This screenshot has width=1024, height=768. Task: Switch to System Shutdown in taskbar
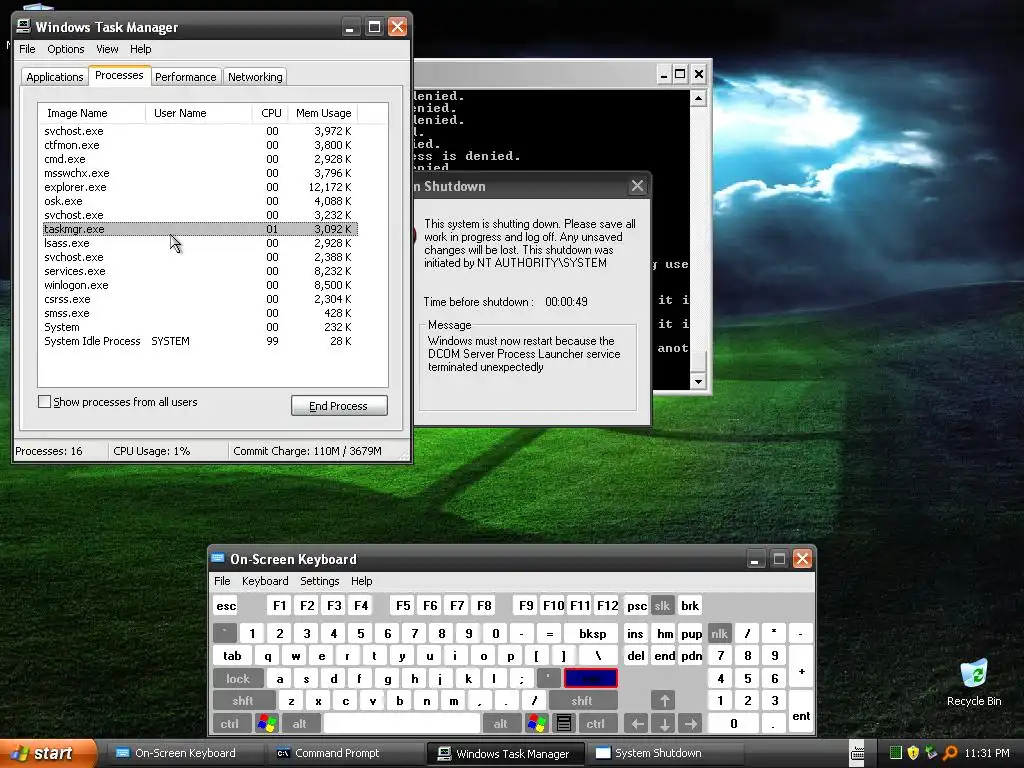tap(664, 753)
